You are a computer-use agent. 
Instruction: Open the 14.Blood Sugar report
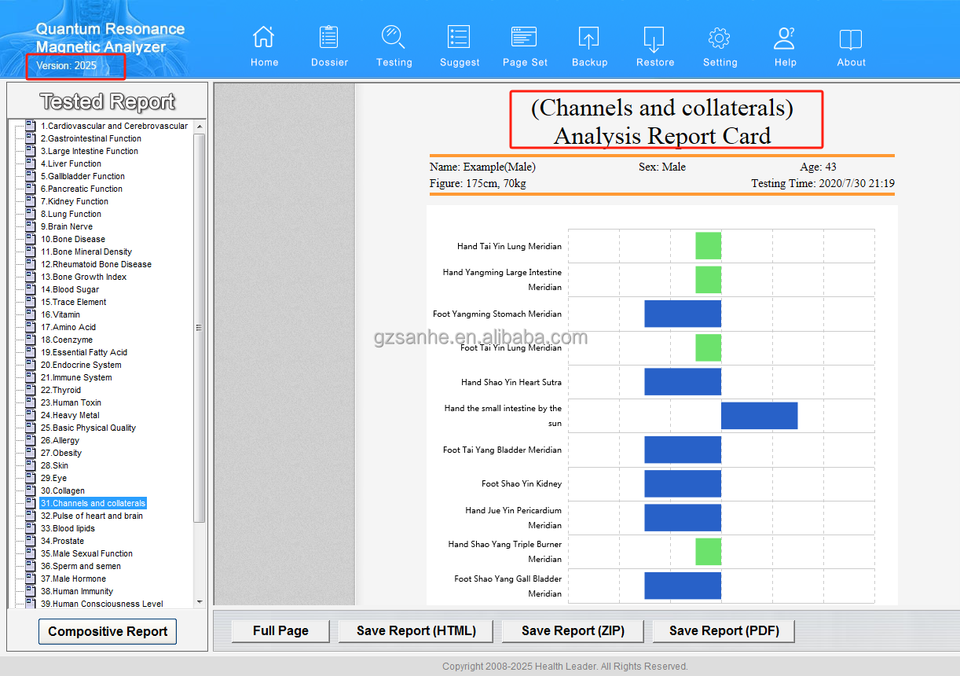(69, 289)
